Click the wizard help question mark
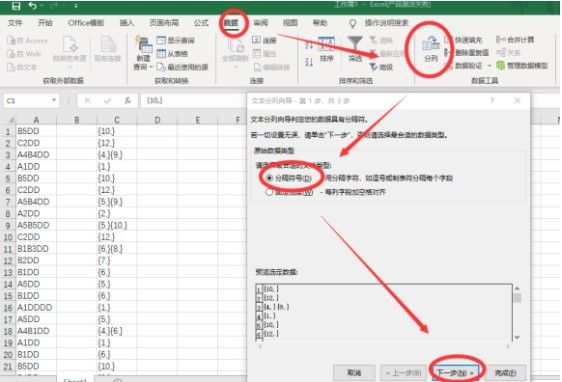The width and height of the screenshot is (562, 382). [492, 101]
